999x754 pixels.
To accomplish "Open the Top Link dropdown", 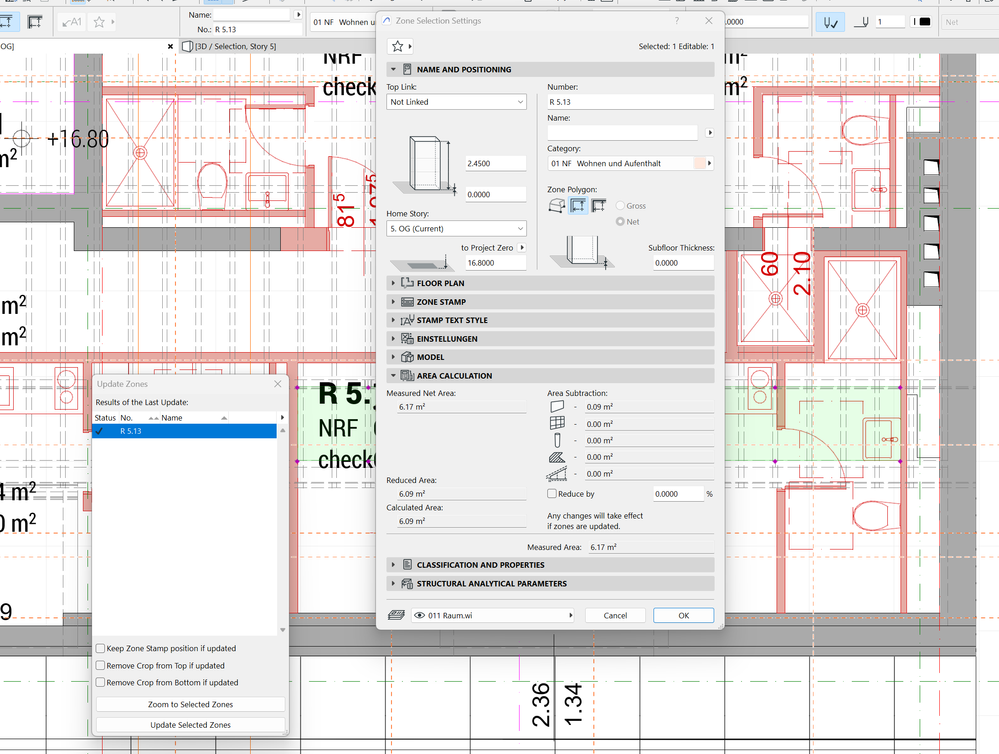I will (456, 102).
